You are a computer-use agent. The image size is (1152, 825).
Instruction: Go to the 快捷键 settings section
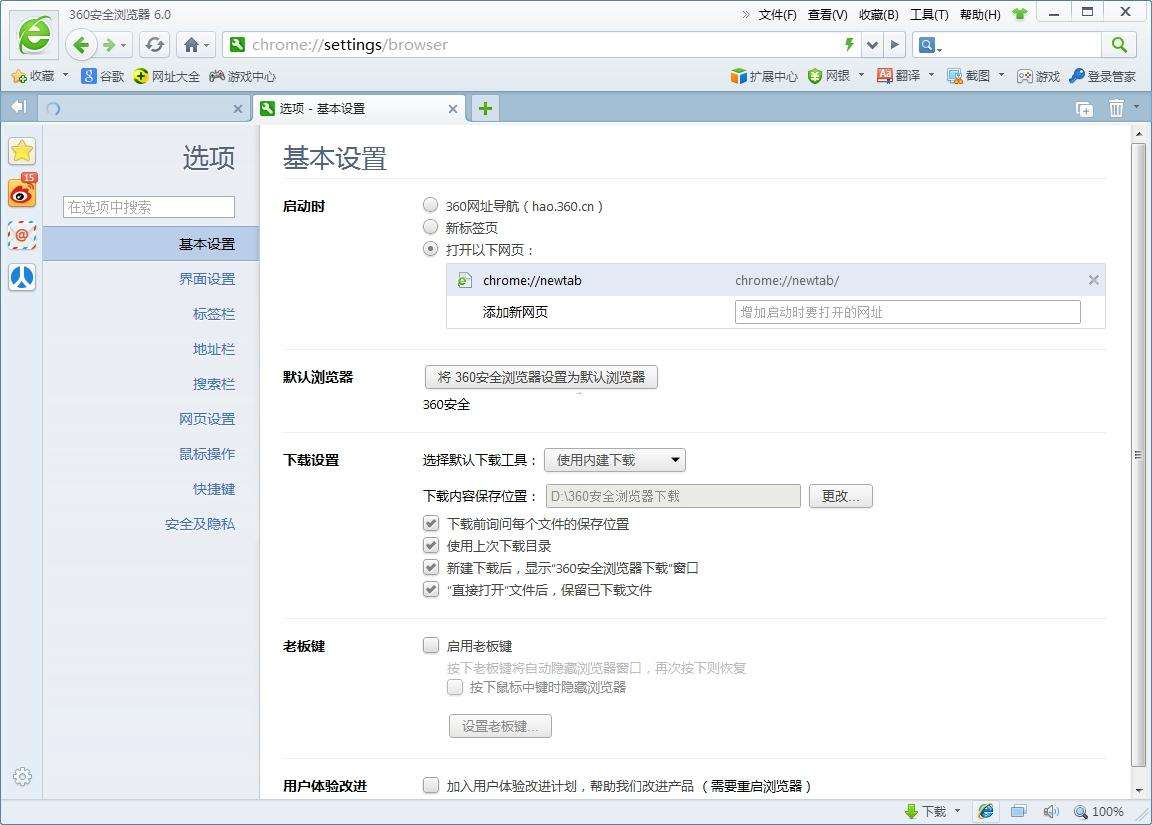pos(214,489)
